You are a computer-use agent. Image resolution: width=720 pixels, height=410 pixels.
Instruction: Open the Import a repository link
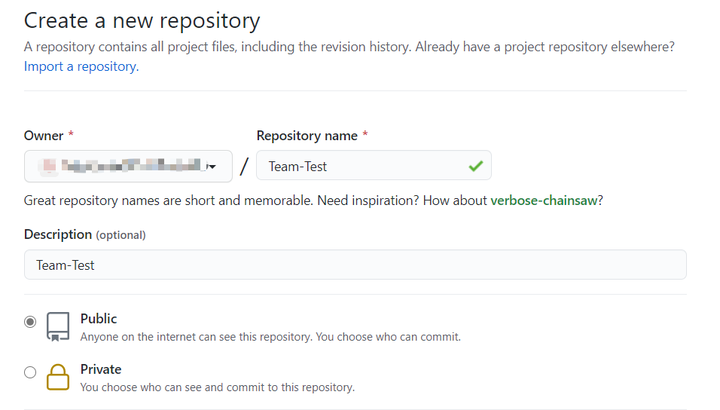coord(81,67)
